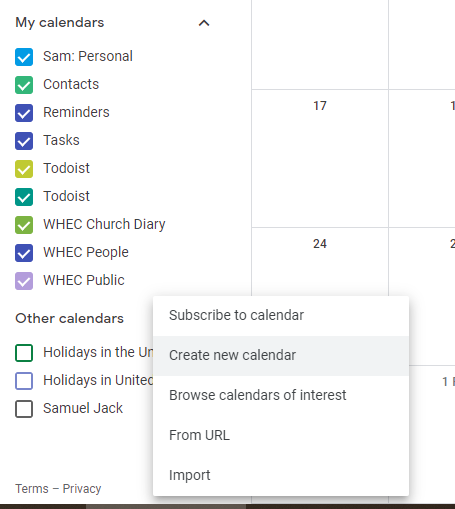Image resolution: width=455 pixels, height=509 pixels.
Task: Hide the WHEC Church Diary calendar
Action: click(x=24, y=225)
